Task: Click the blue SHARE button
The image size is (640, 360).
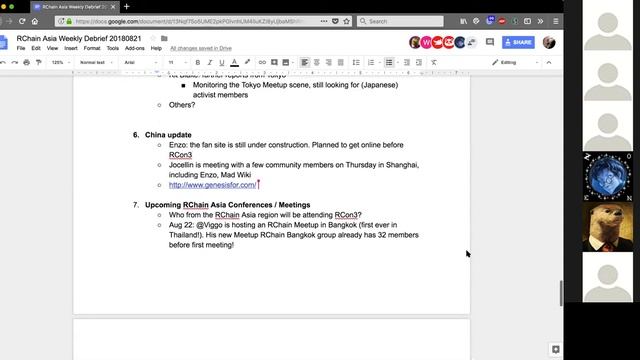Action: click(518, 42)
